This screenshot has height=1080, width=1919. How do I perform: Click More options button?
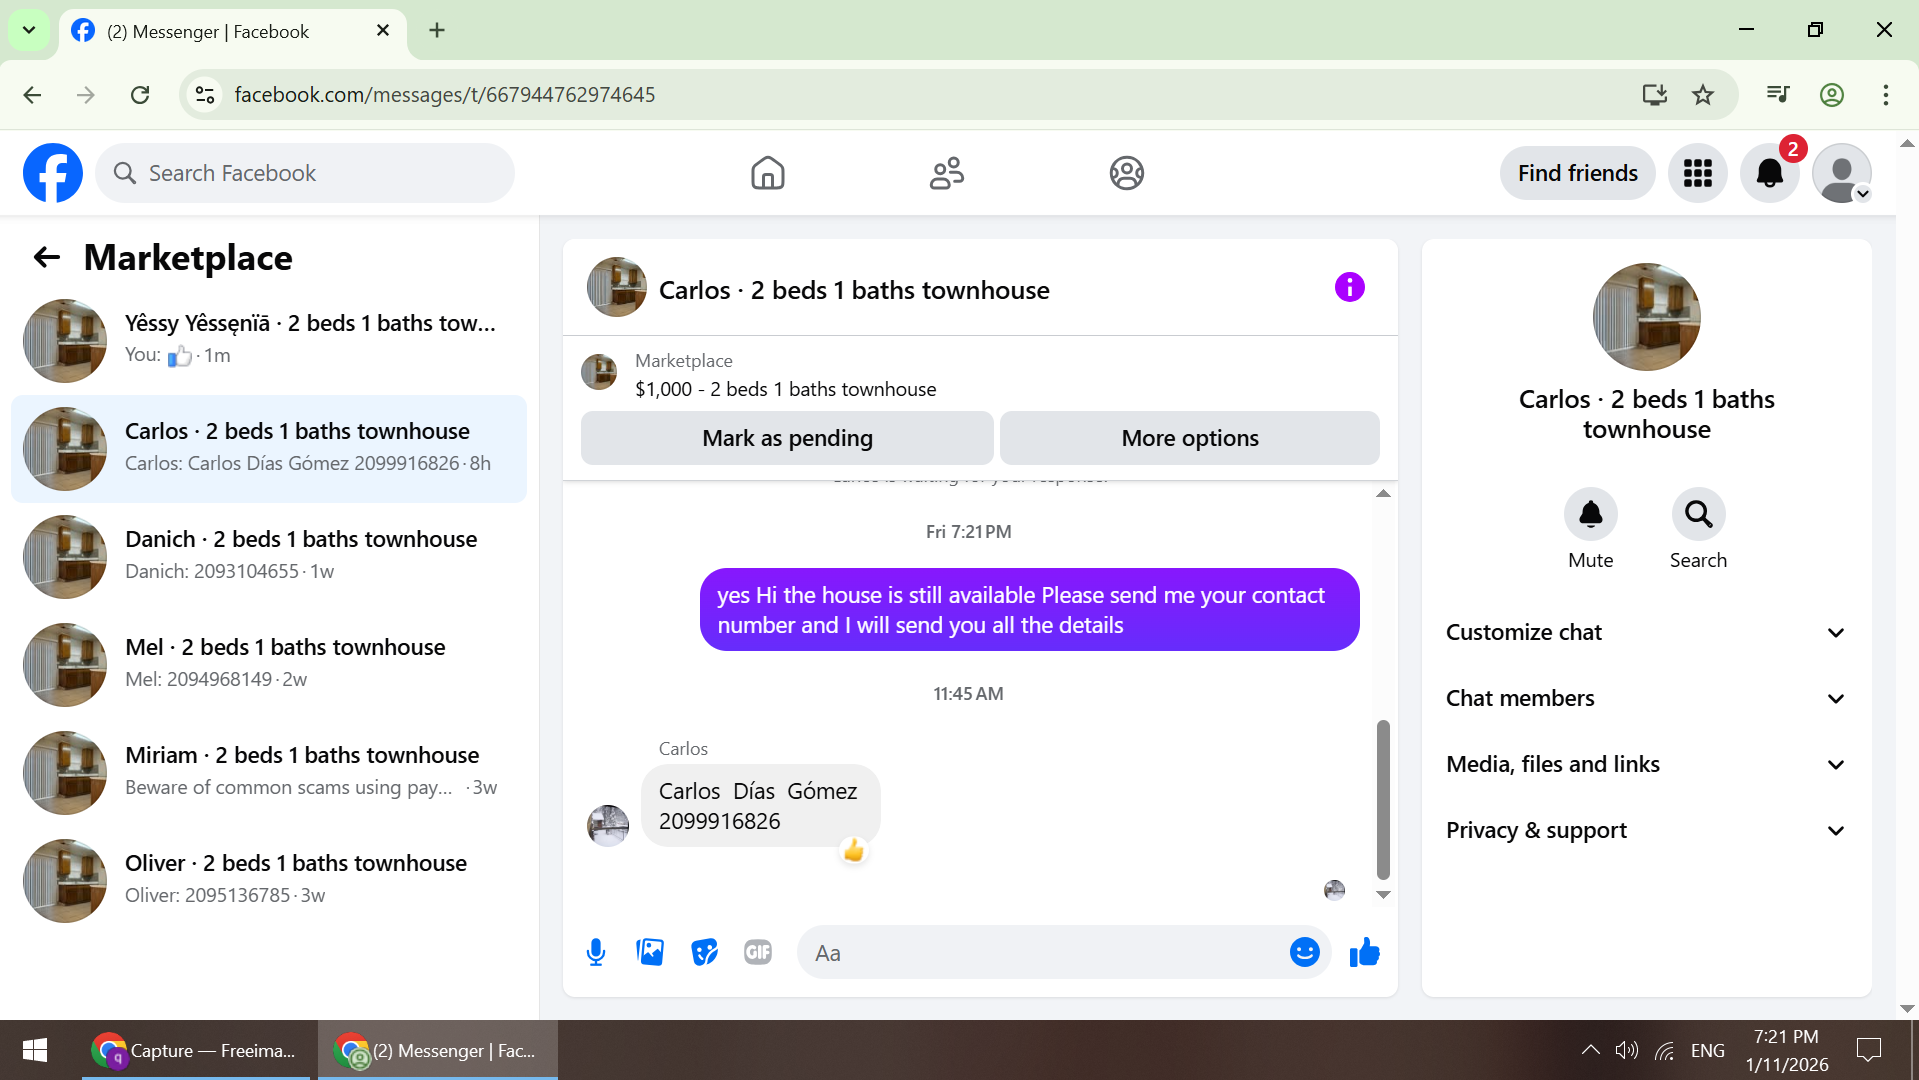pyautogui.click(x=1190, y=438)
